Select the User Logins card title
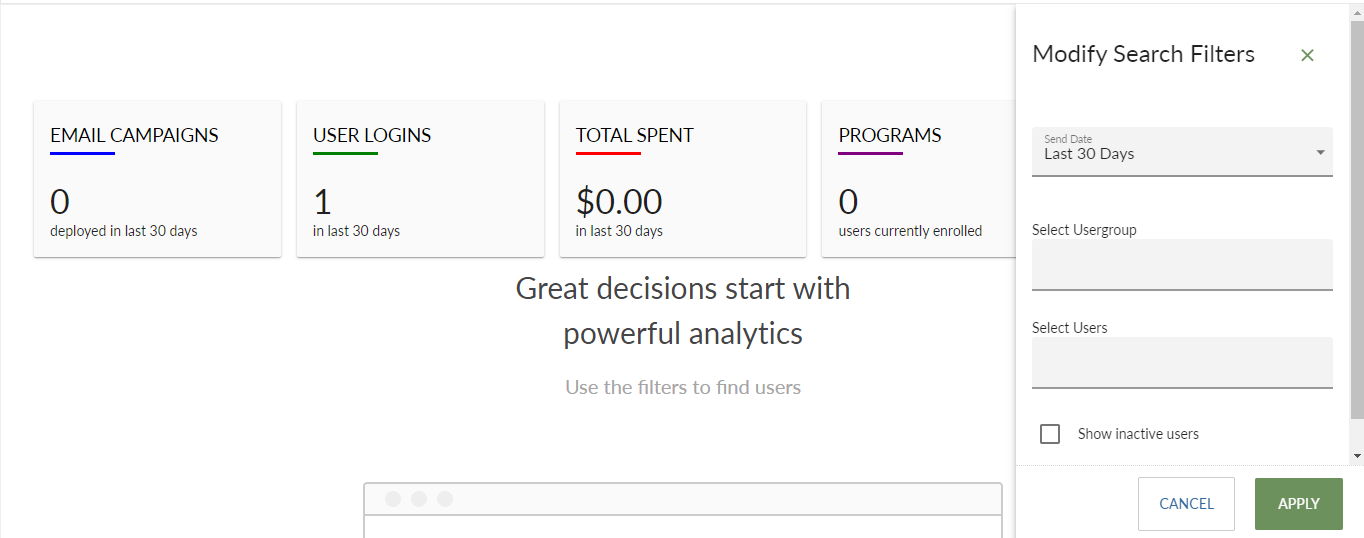The width and height of the screenshot is (1364, 538). point(372,135)
